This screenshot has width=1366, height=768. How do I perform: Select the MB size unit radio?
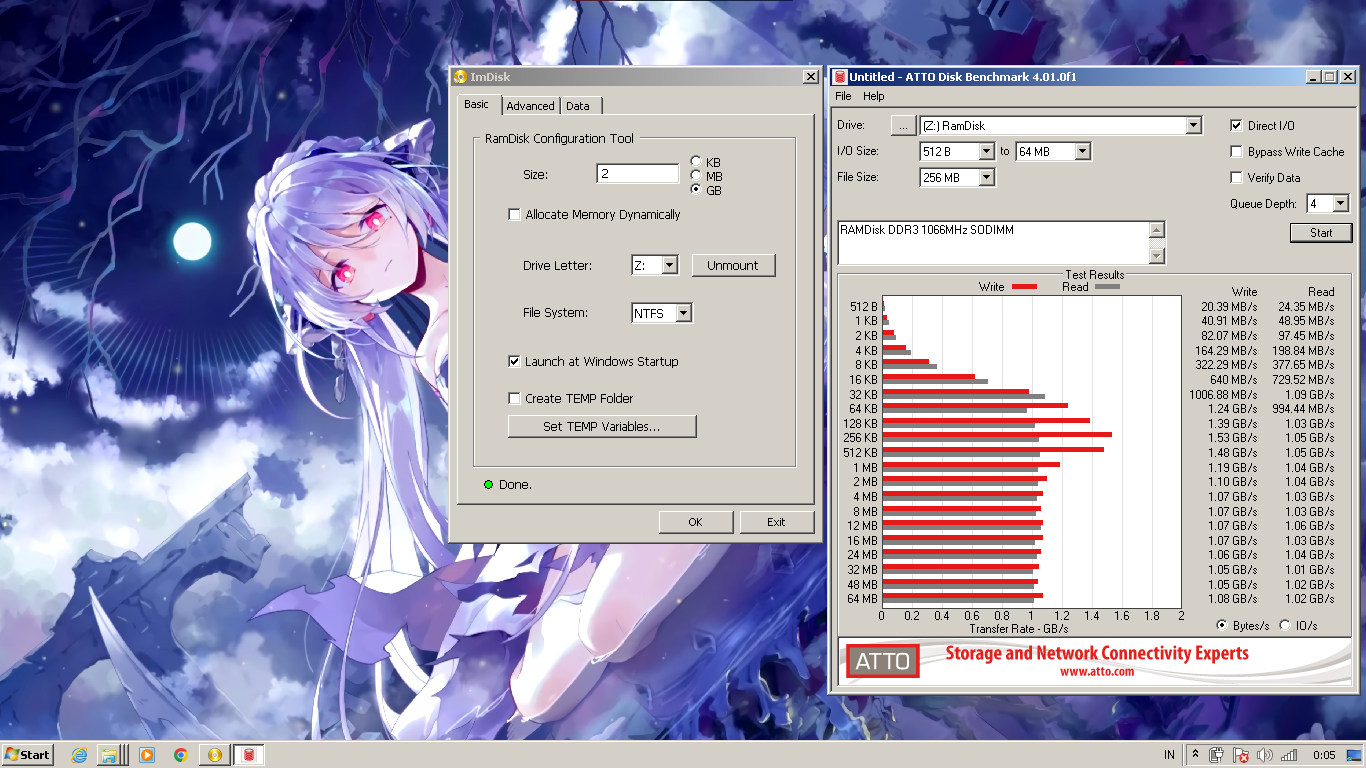[x=696, y=176]
